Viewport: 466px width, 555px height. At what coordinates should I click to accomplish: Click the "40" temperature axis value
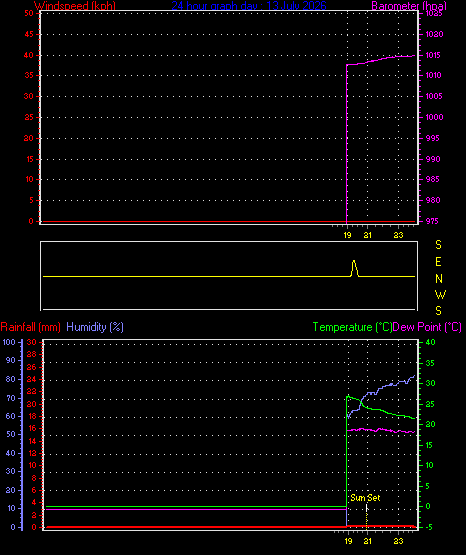click(430, 342)
